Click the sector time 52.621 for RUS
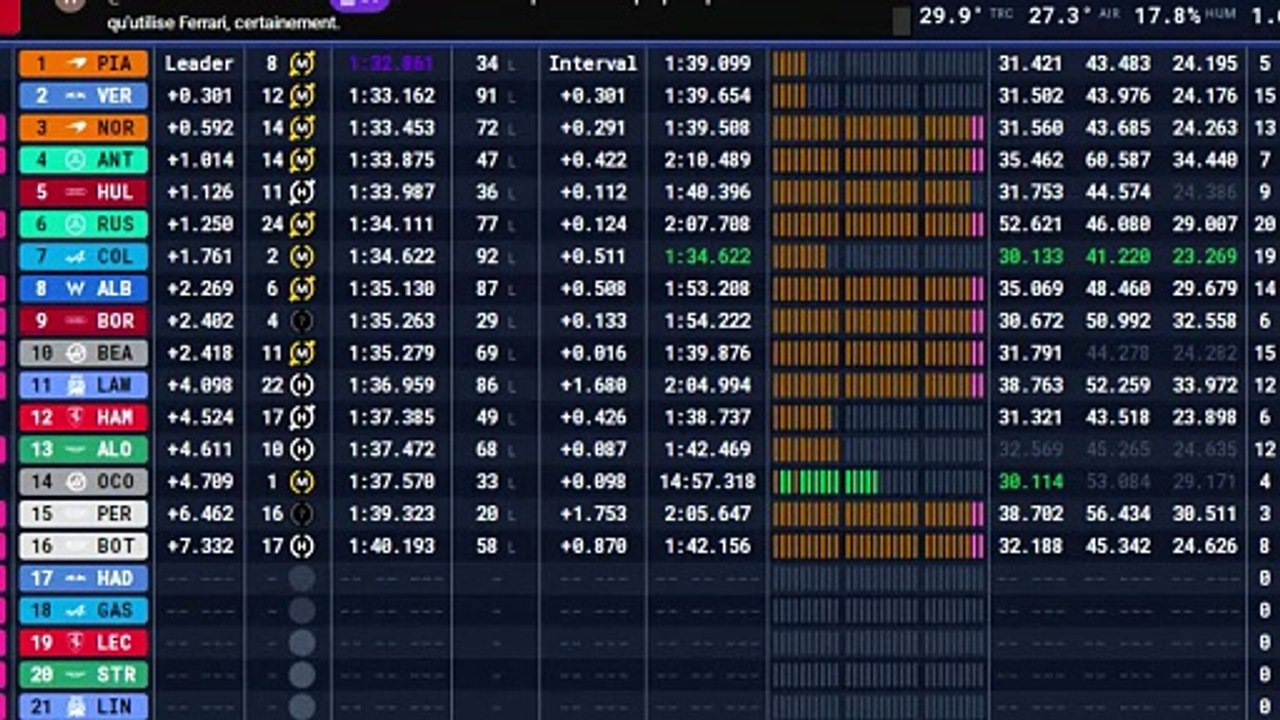 point(1031,224)
